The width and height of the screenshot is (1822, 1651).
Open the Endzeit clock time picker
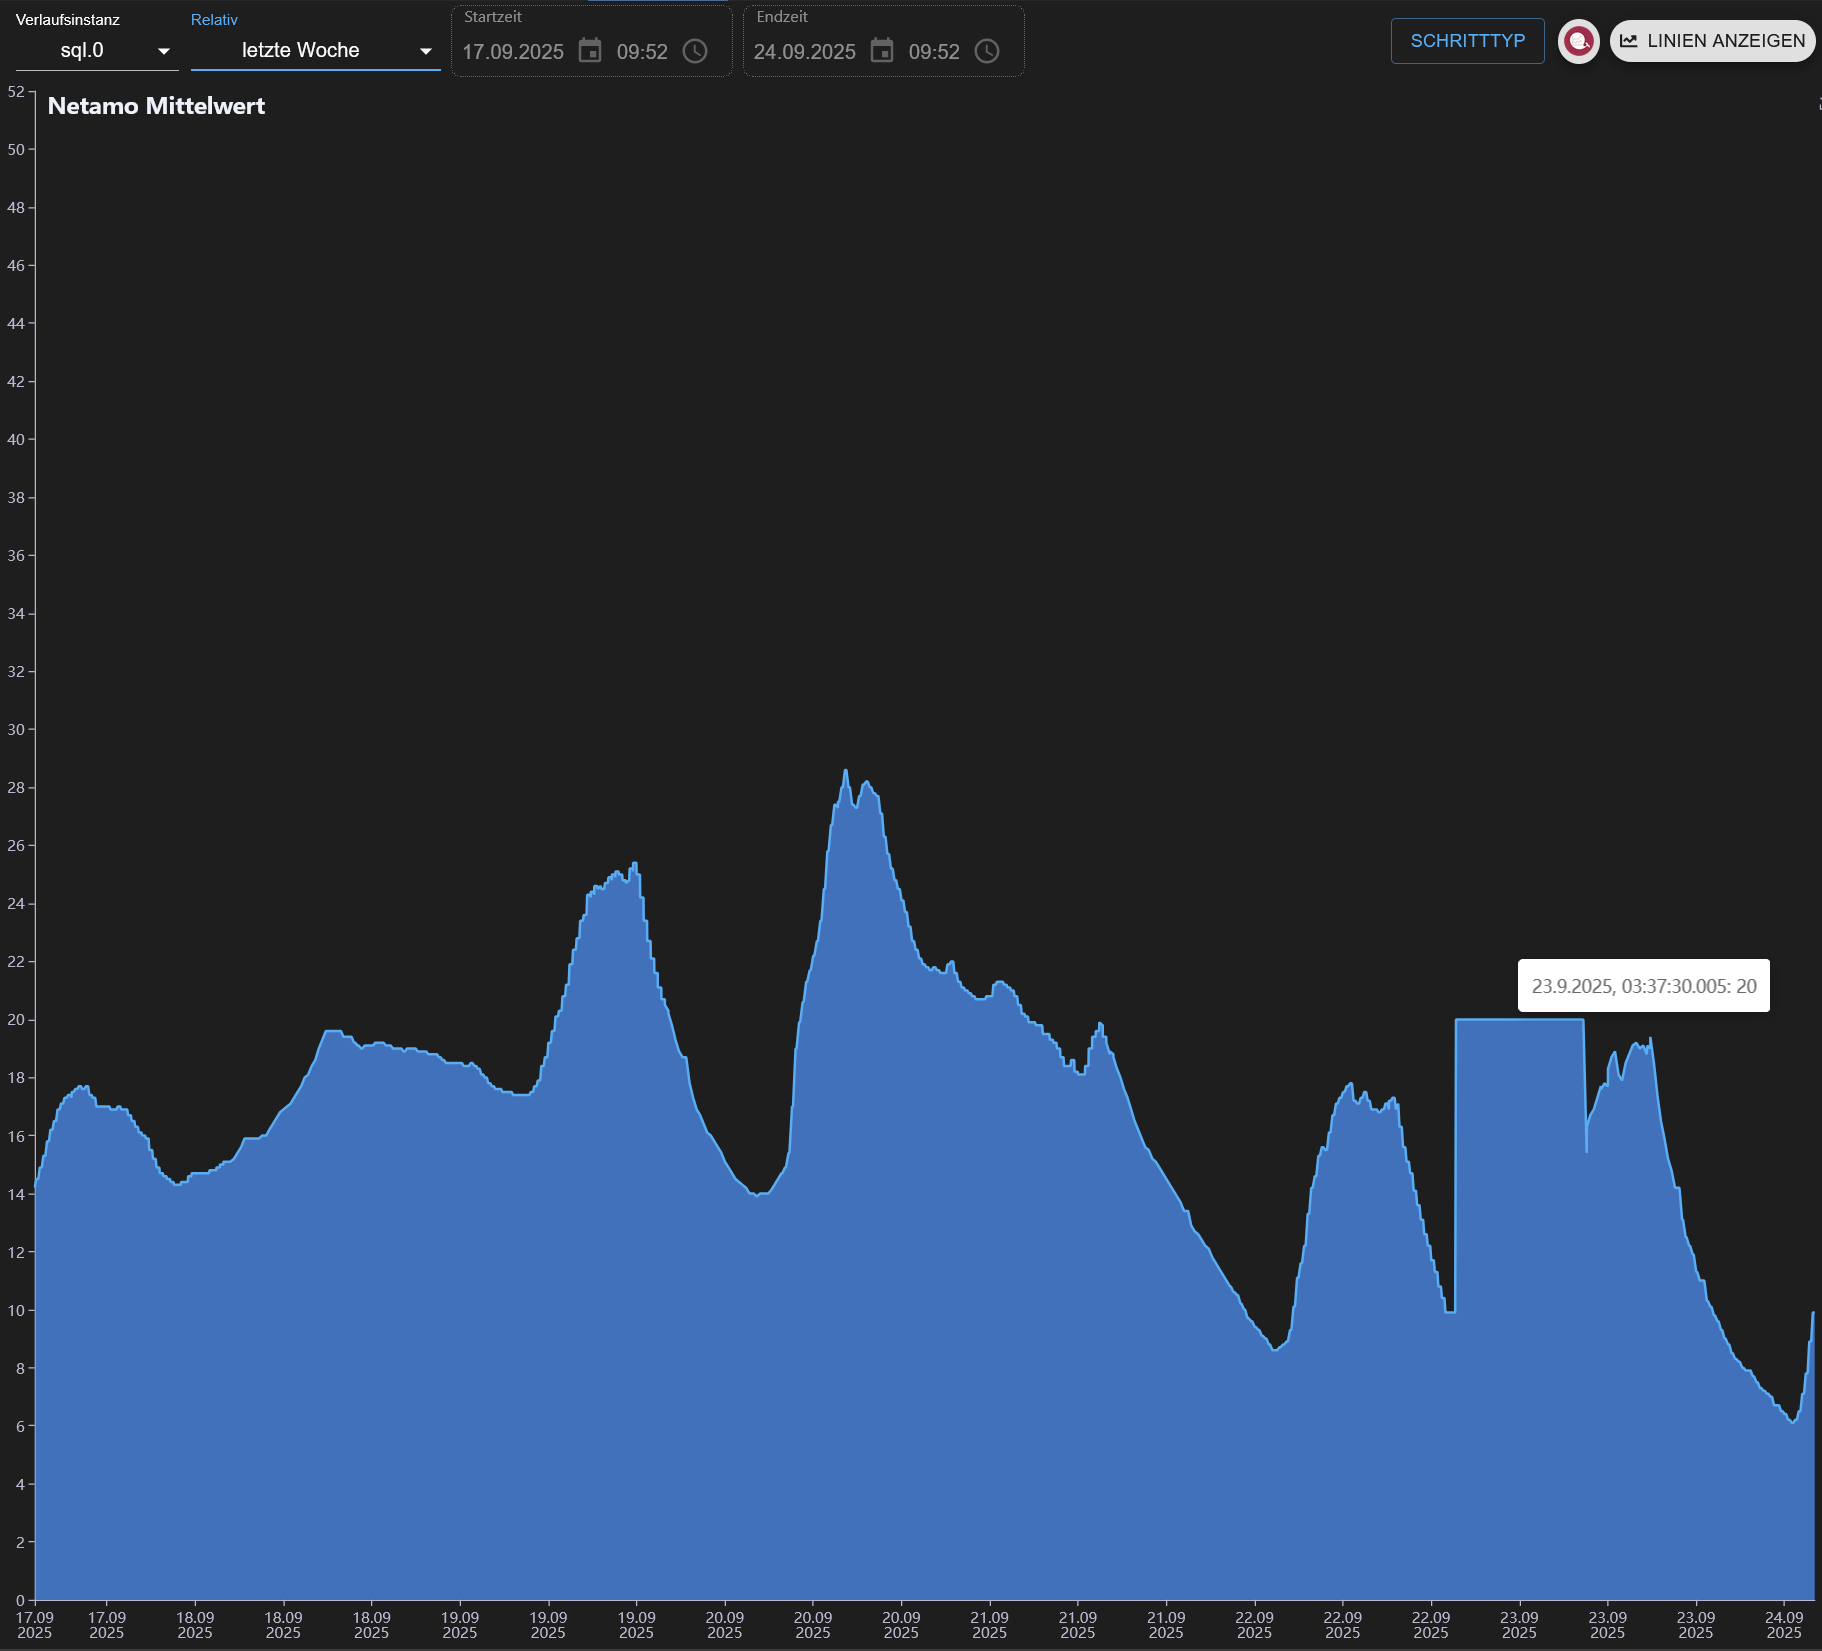[x=987, y=51]
